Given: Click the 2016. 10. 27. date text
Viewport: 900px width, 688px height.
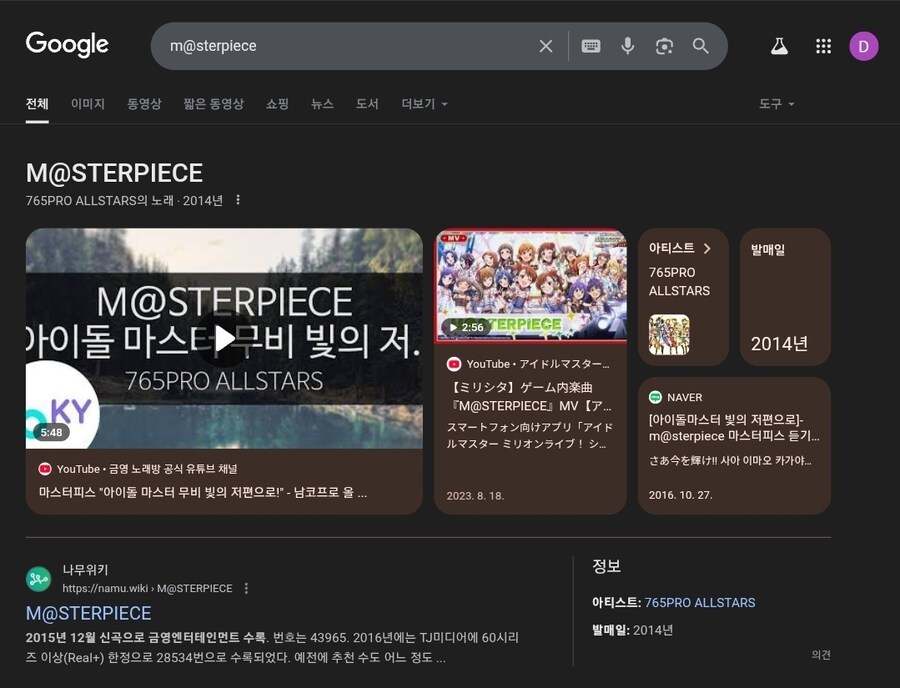Looking at the screenshot, I should point(680,495).
